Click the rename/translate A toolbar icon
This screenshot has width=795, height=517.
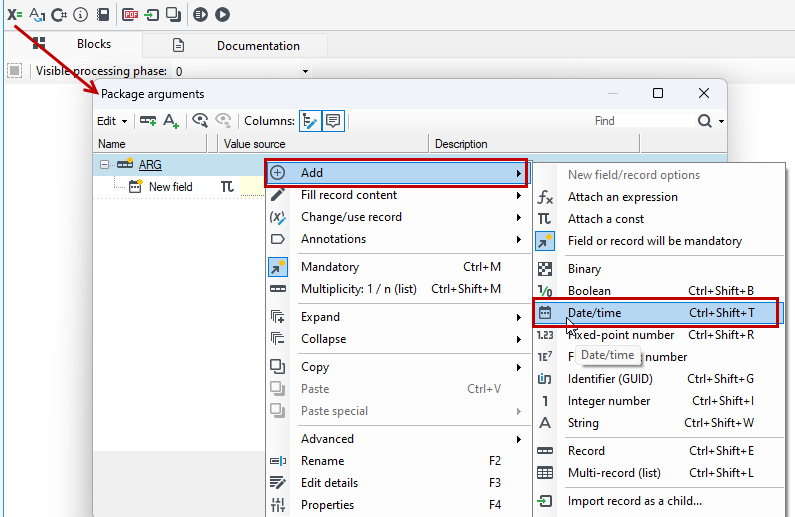coord(37,14)
